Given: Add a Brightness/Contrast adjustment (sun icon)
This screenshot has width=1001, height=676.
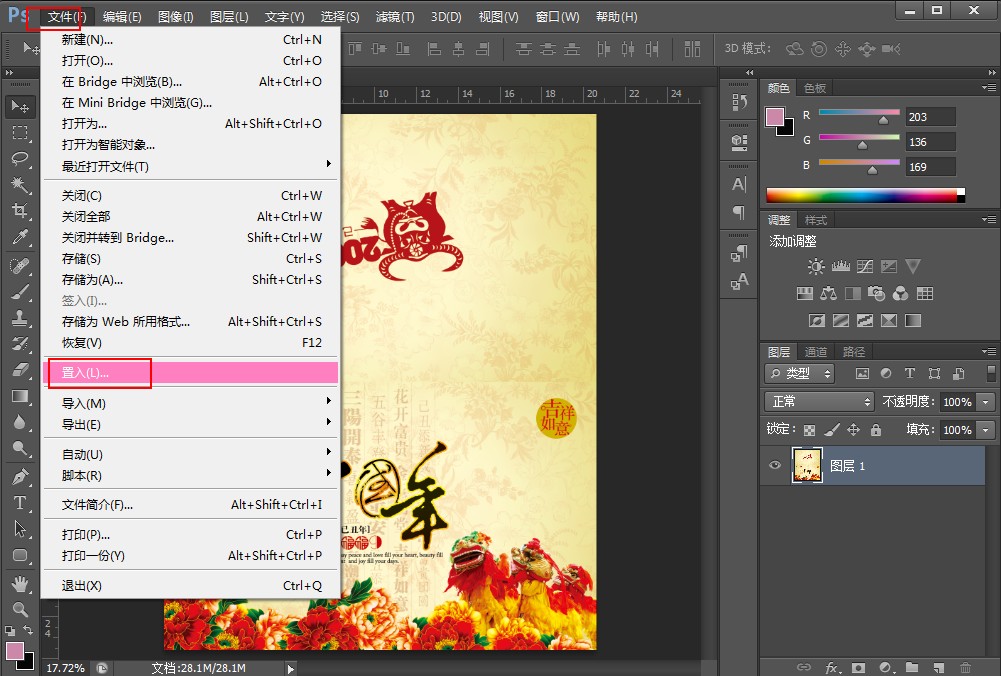Looking at the screenshot, I should (x=816, y=266).
